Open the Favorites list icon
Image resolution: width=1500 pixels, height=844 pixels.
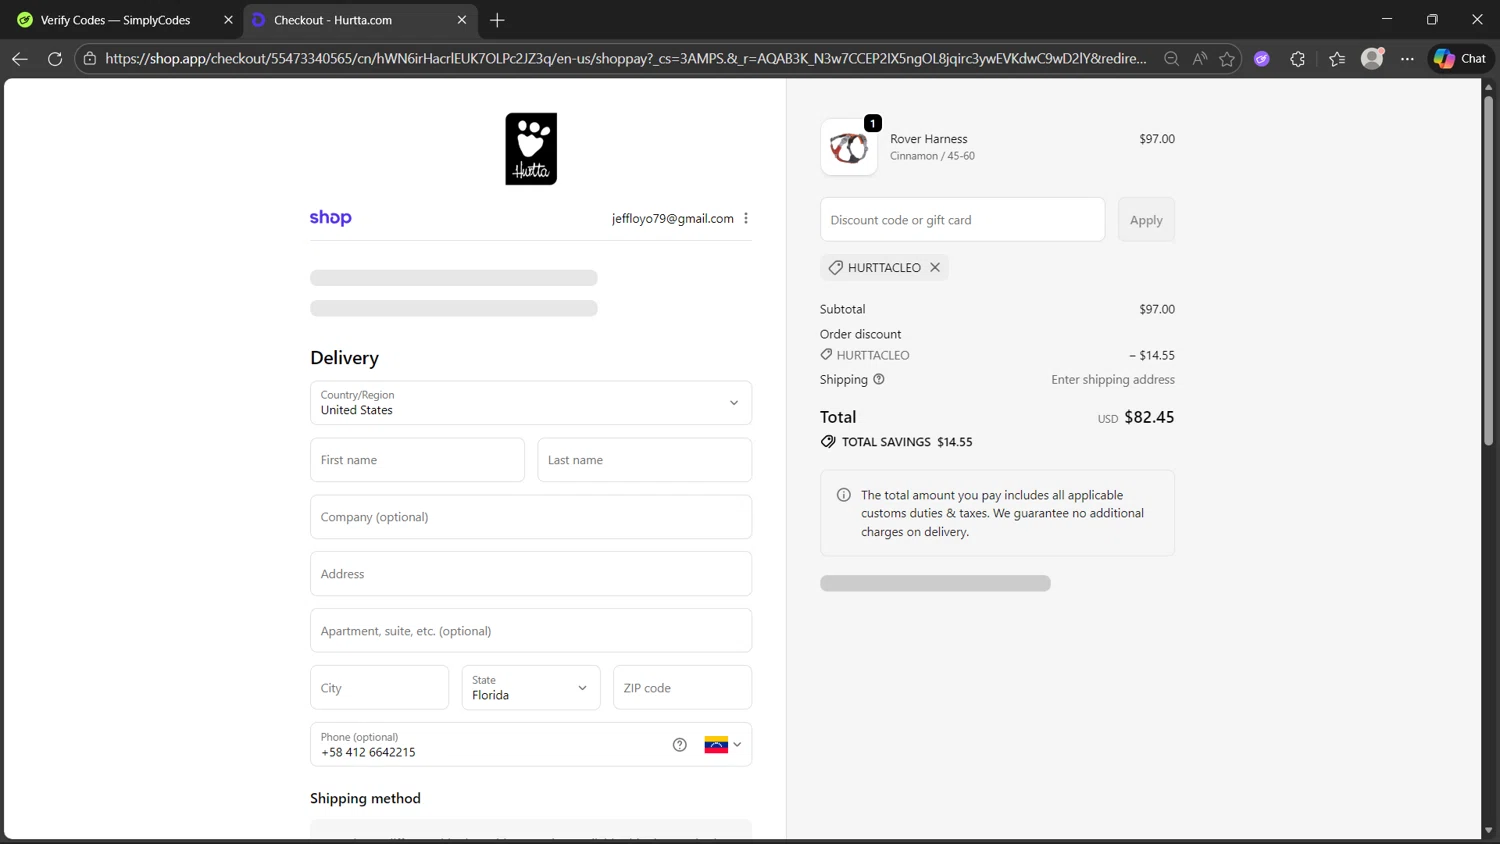pos(1337,59)
